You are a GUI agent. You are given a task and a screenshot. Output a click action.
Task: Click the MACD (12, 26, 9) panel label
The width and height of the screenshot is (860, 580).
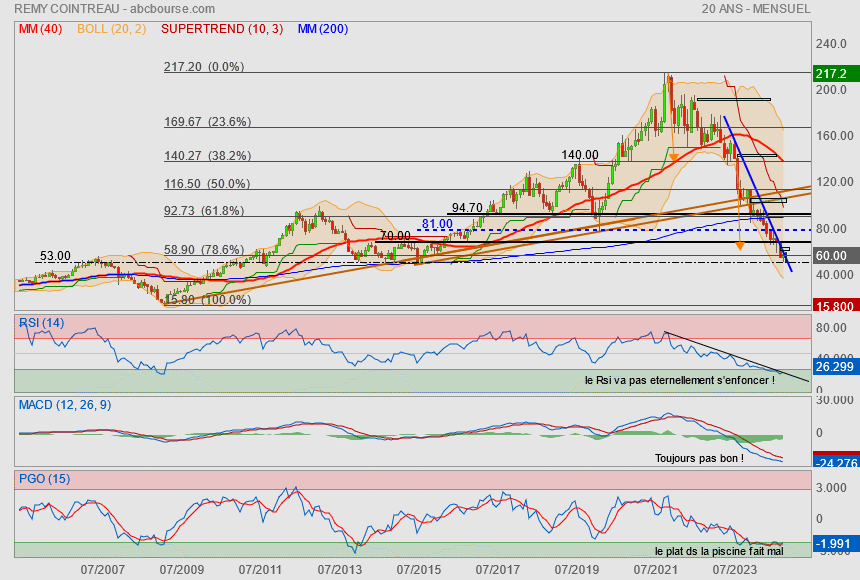point(65,405)
